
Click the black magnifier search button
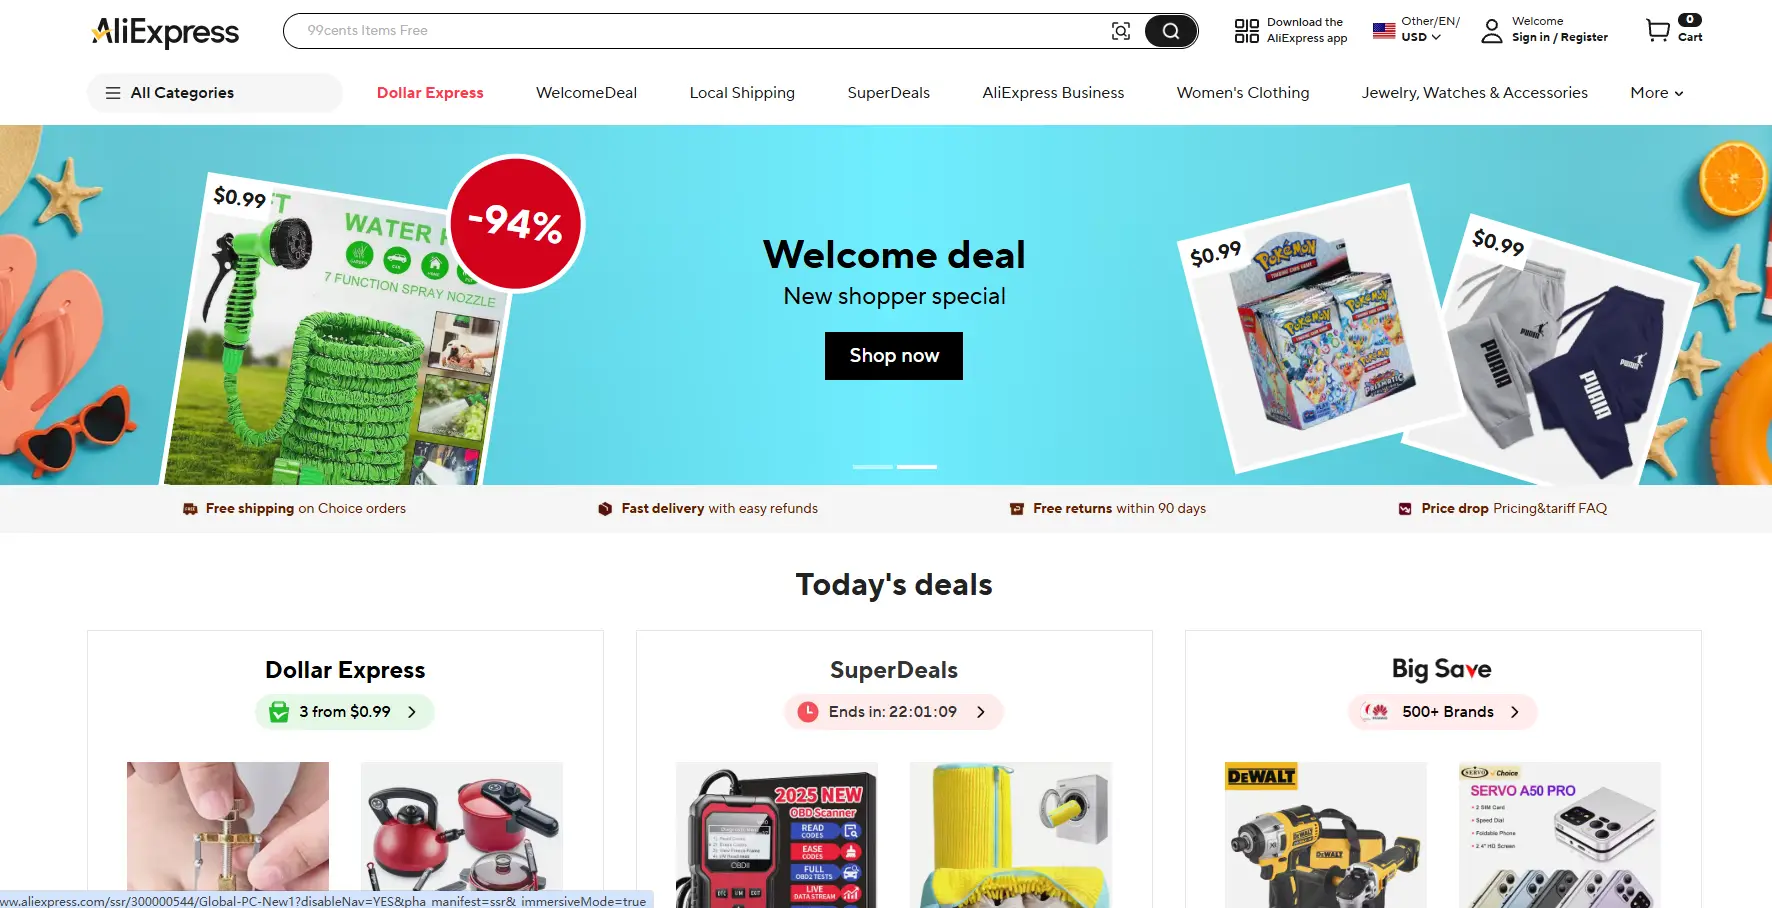coord(1170,31)
